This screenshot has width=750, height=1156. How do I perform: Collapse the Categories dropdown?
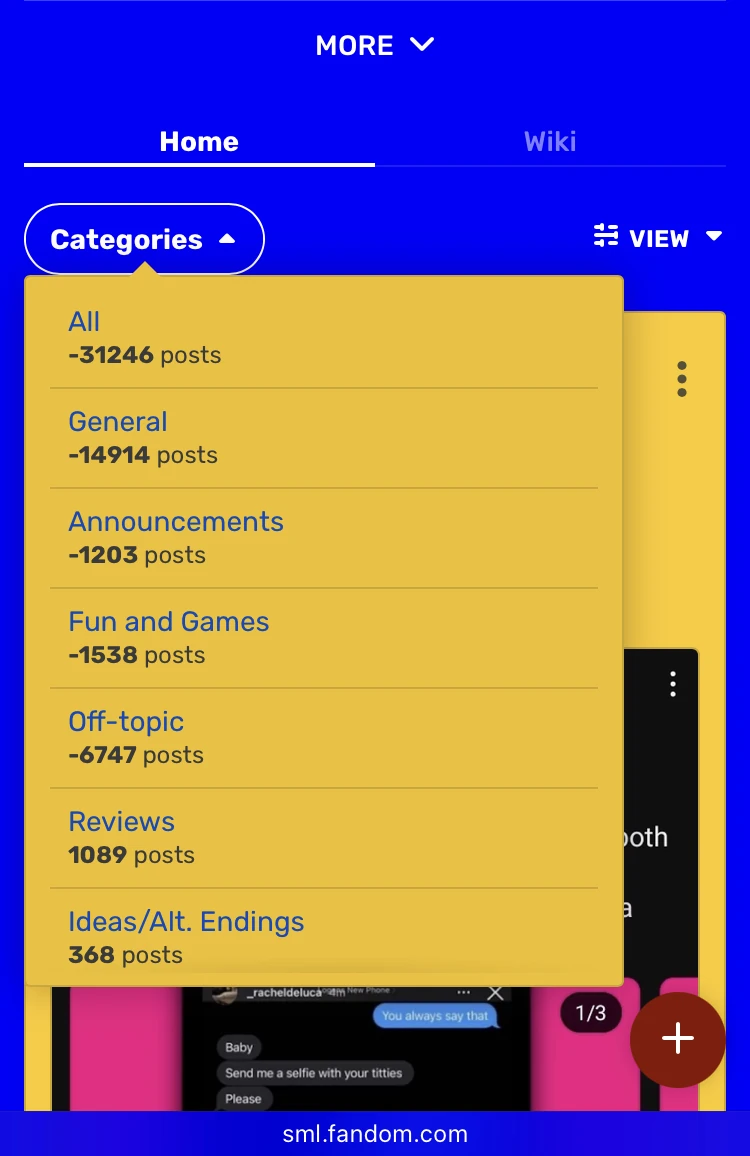(143, 238)
